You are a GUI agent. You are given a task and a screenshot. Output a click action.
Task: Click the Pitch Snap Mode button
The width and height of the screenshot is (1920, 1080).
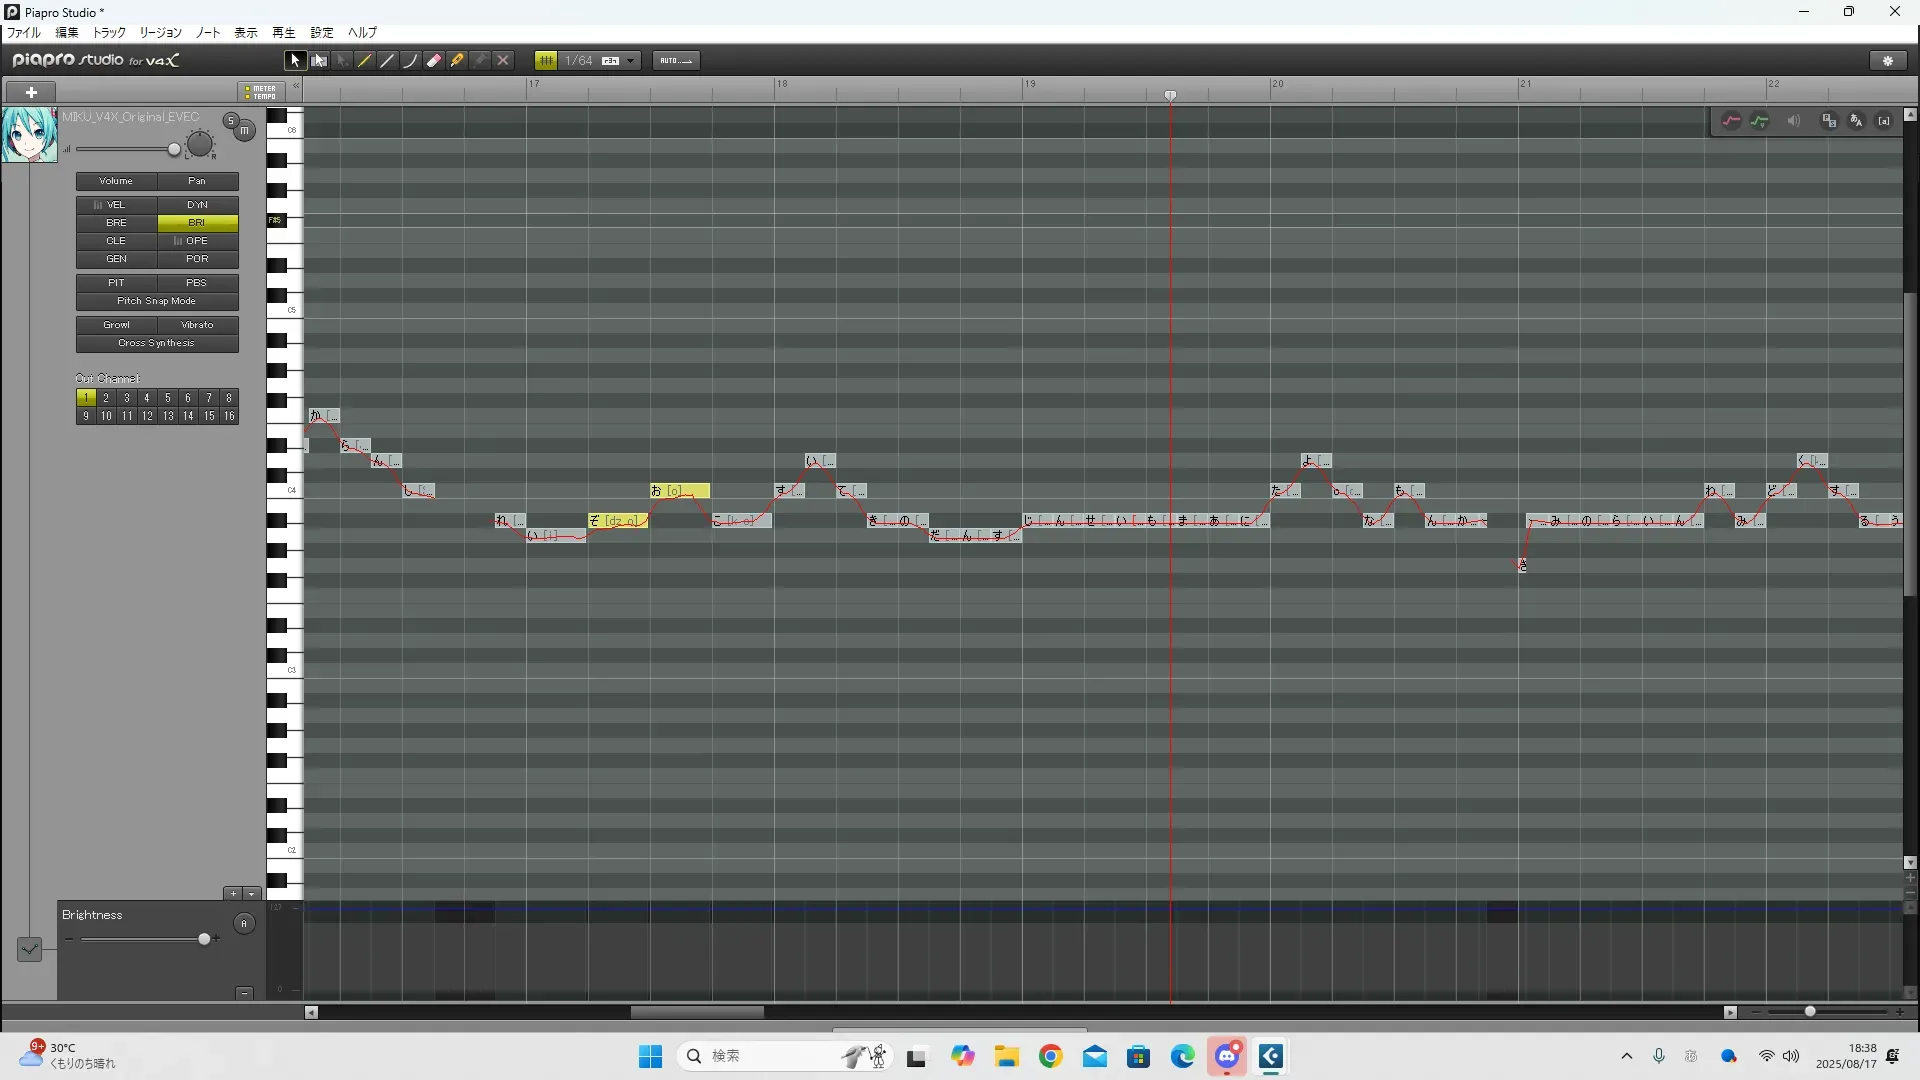click(x=157, y=301)
